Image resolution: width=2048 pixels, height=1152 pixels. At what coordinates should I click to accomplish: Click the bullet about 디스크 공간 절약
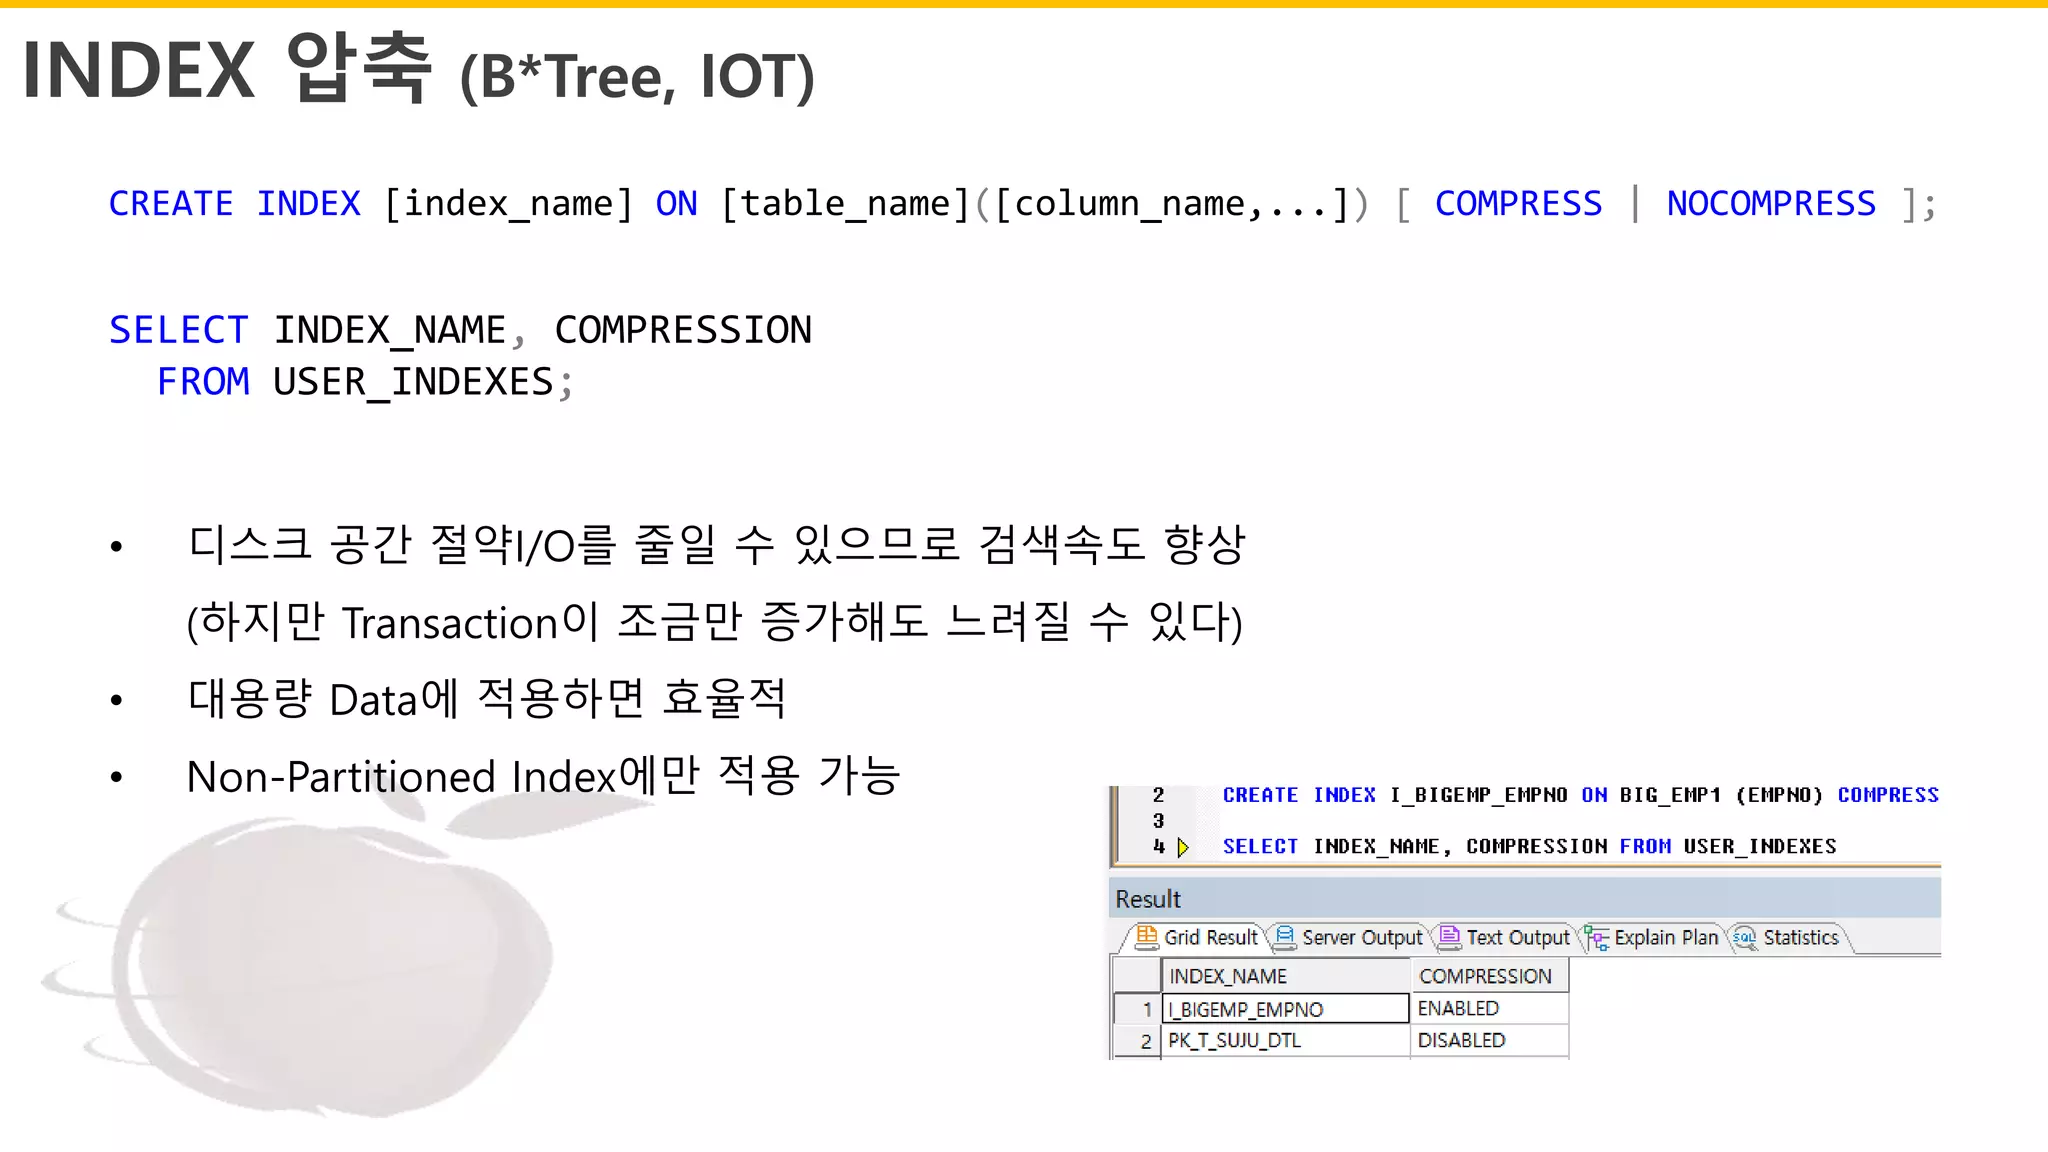coord(716,545)
